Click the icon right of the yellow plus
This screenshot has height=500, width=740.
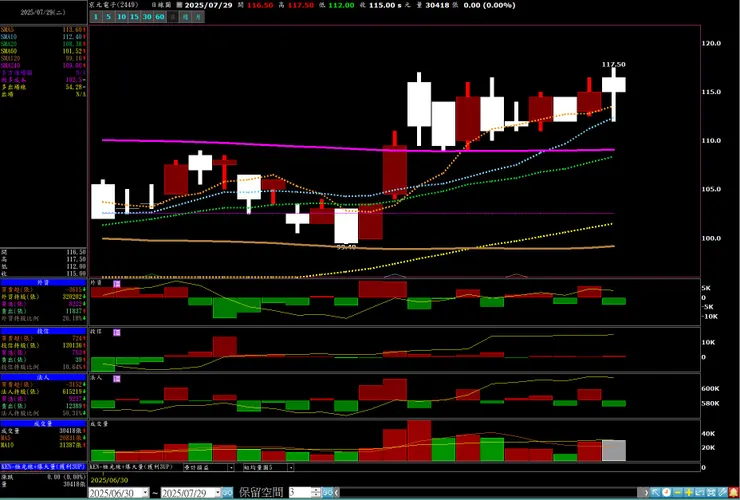(699, 492)
